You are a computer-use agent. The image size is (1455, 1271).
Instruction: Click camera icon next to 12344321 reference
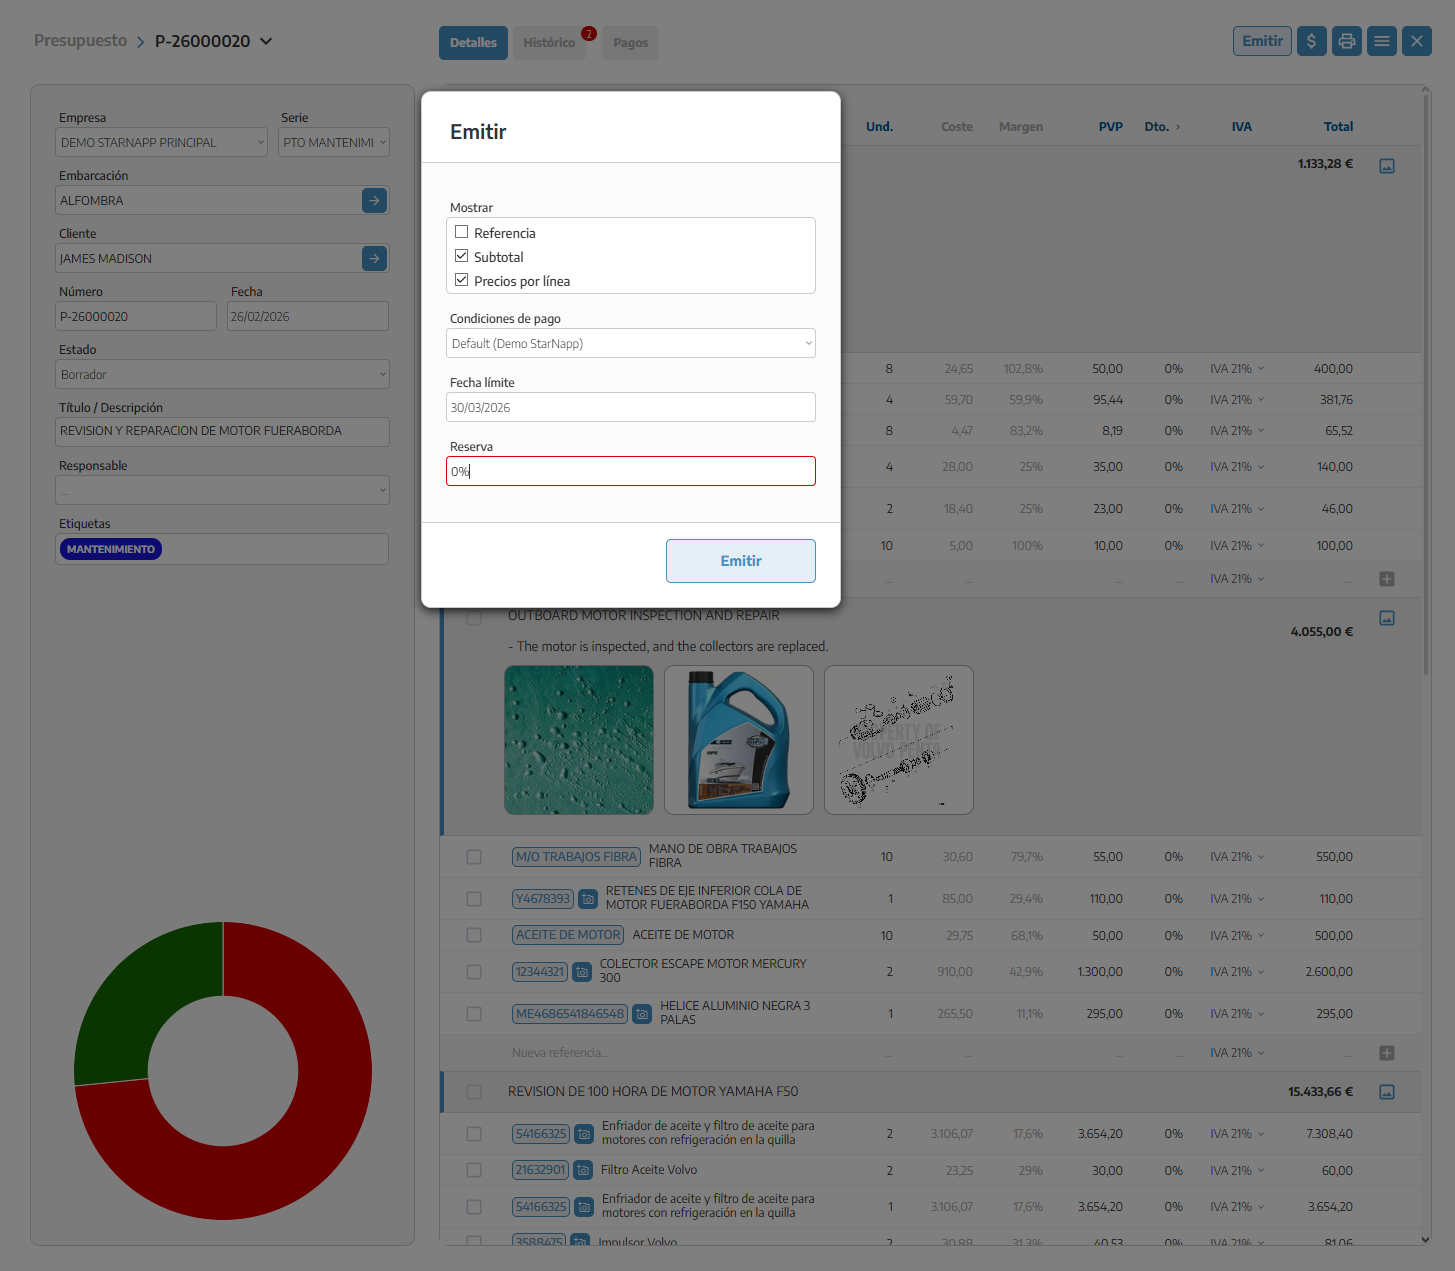[x=582, y=972]
